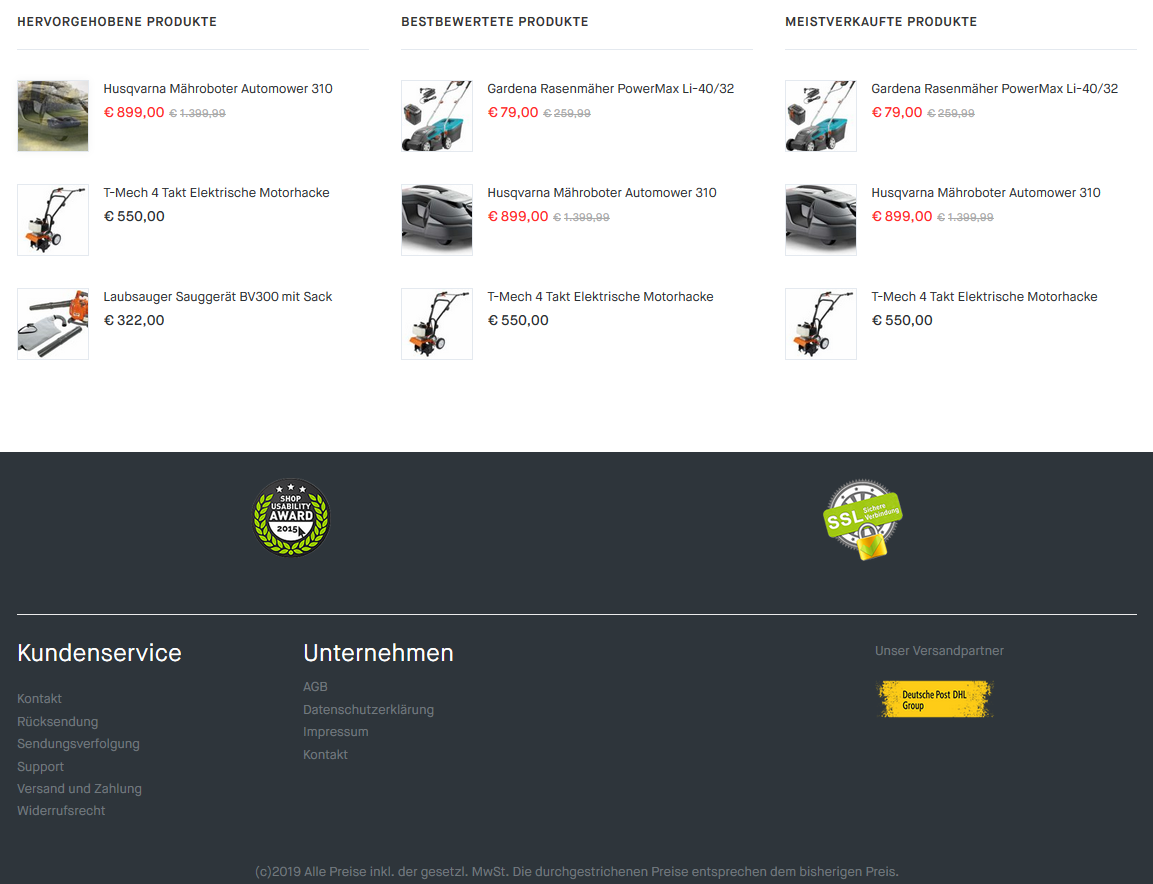This screenshot has width=1153, height=884.
Task: Open Gardena Rasenmäher image in Bestbewertete Produkte
Action: pos(437,116)
